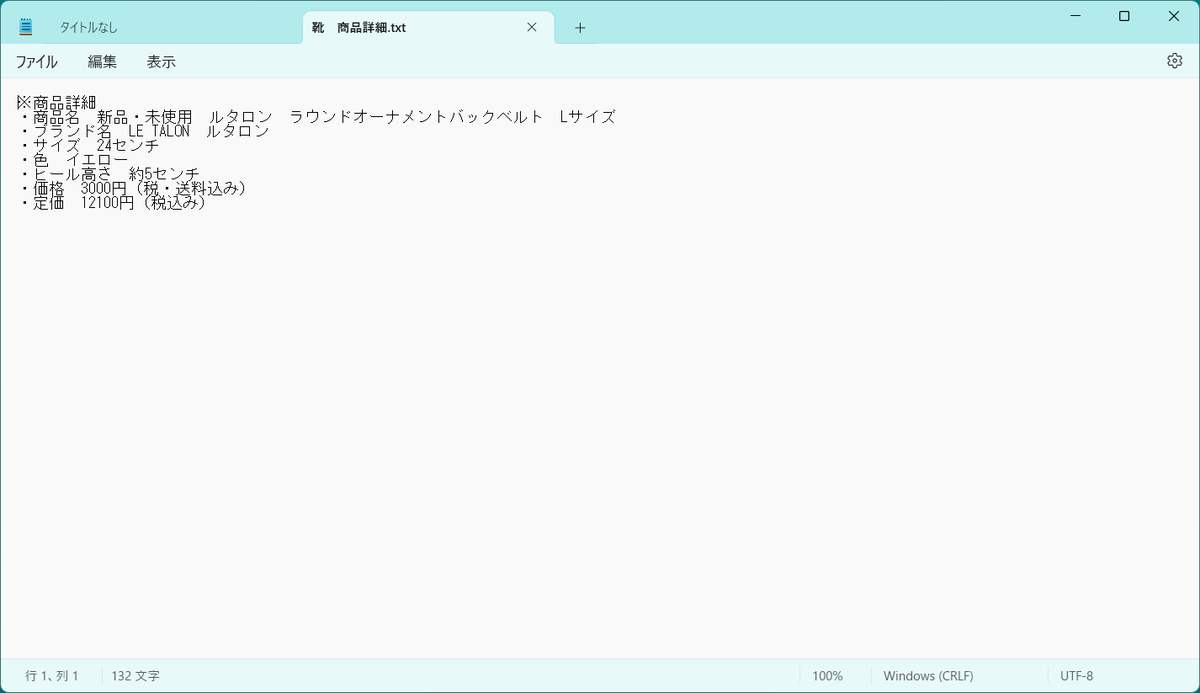Maximize the Notepad window

pyautogui.click(x=1124, y=16)
